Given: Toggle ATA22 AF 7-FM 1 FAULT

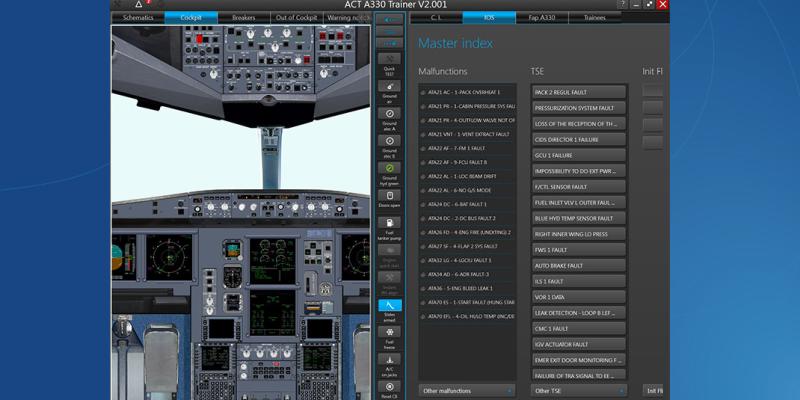Looking at the screenshot, I should [x=467, y=148].
